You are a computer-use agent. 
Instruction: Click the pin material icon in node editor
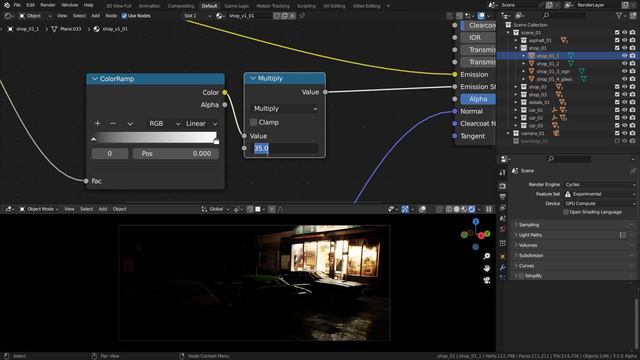[302, 16]
